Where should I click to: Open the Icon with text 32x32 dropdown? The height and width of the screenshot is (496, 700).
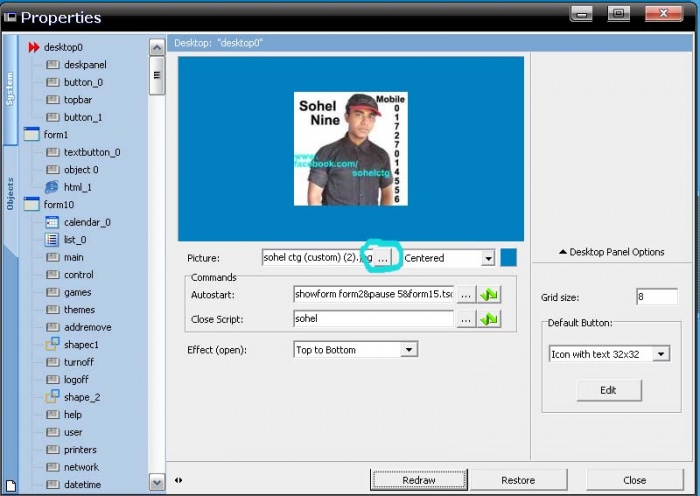tap(661, 354)
